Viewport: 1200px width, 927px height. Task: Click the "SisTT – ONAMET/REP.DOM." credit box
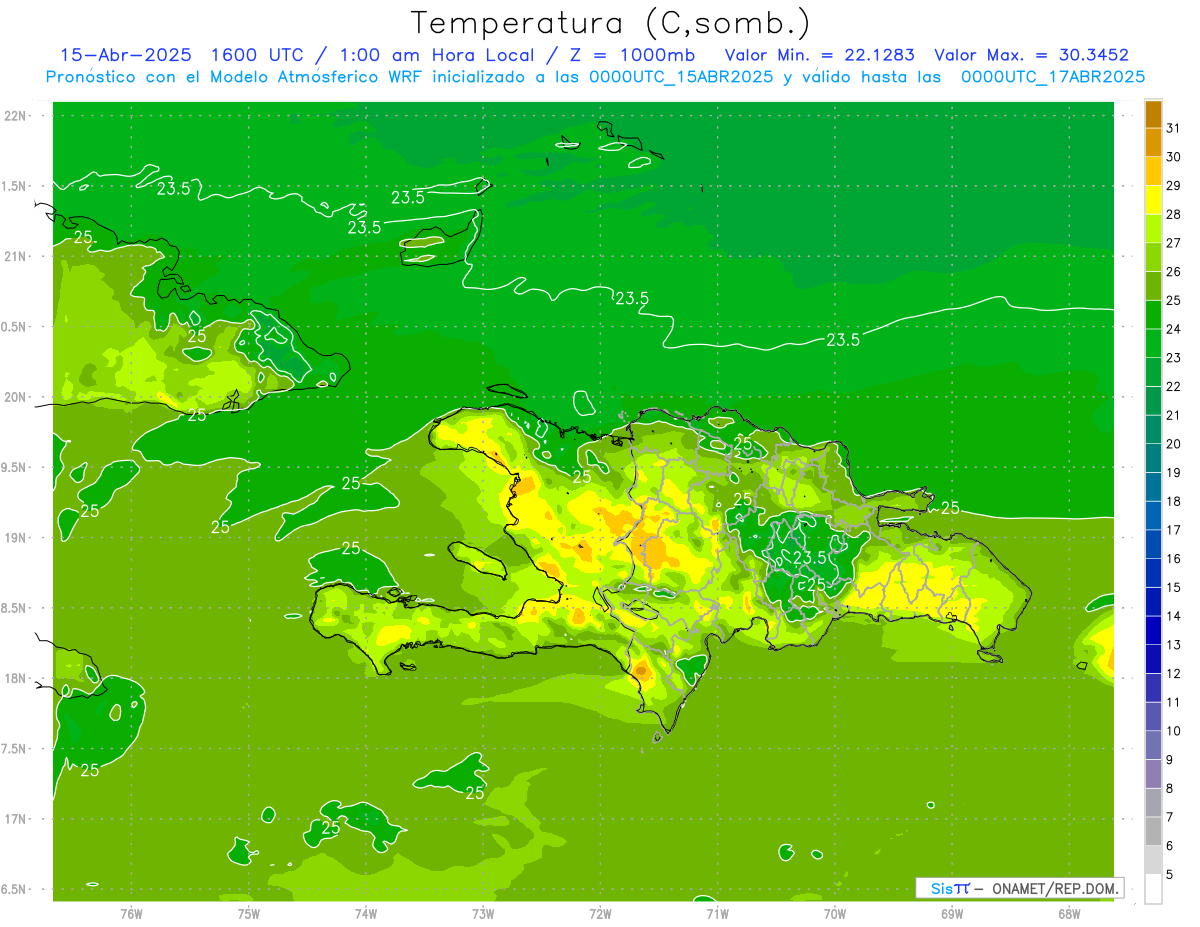point(1019,888)
